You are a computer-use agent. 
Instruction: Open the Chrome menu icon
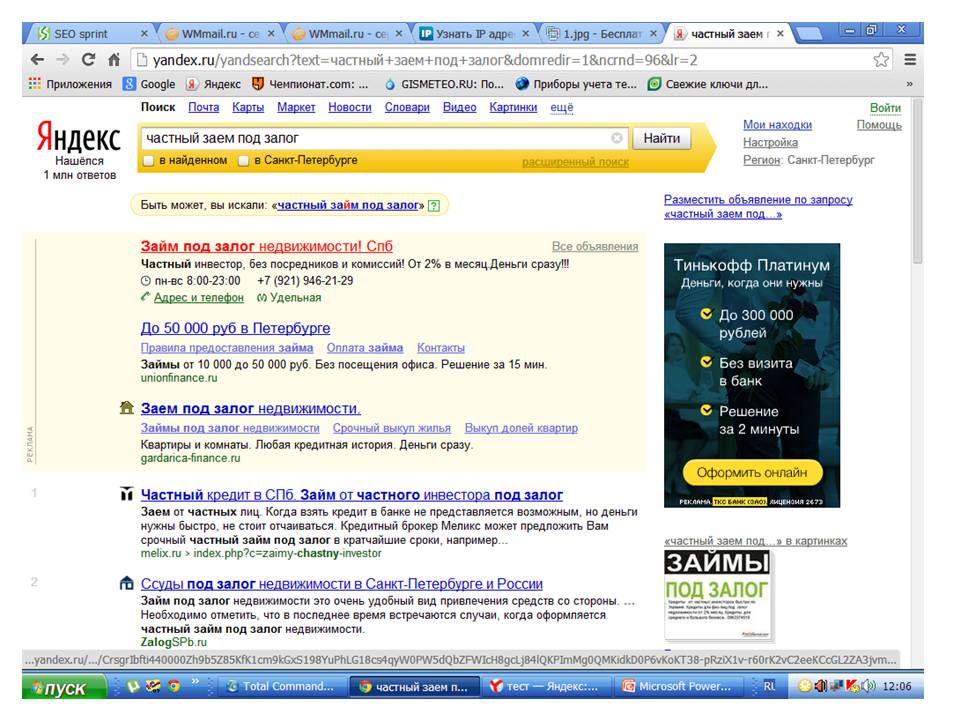click(910, 59)
